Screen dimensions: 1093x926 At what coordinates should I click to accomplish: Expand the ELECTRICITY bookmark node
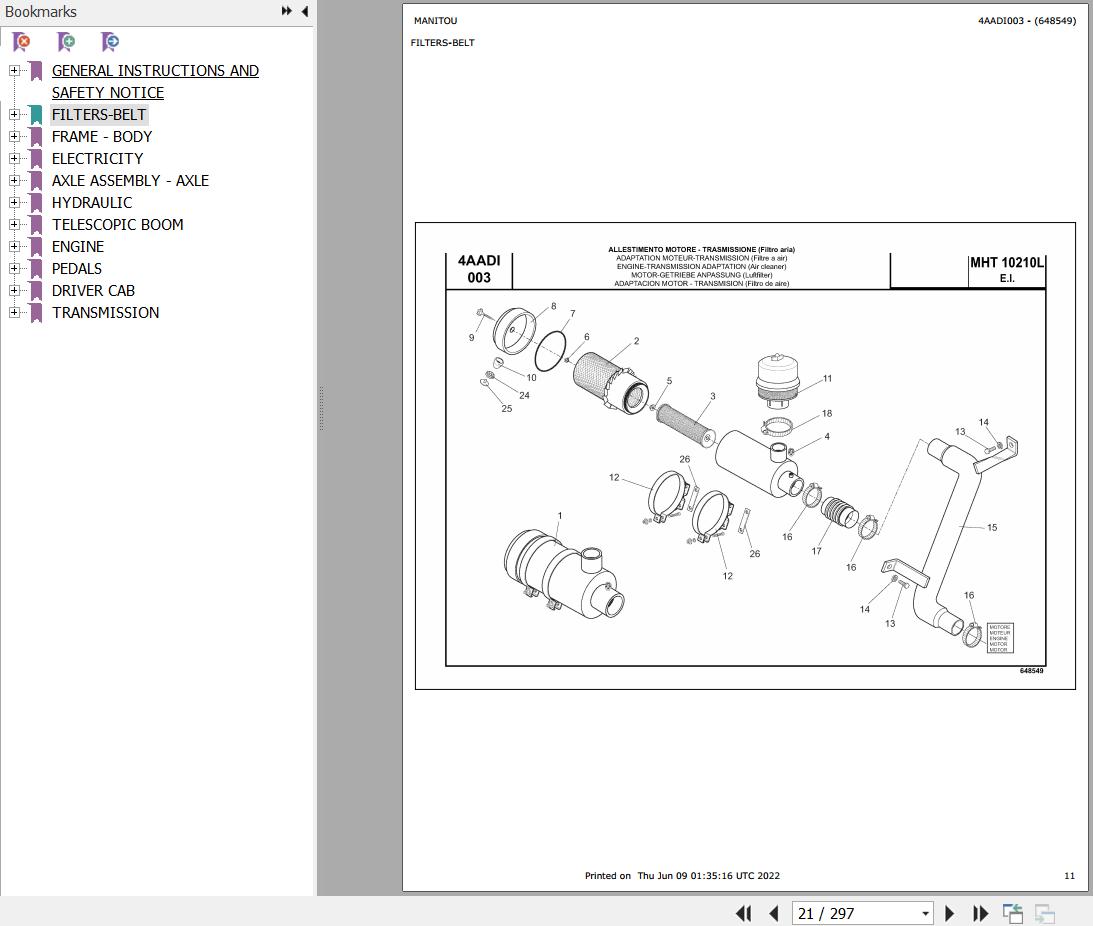pos(14,158)
